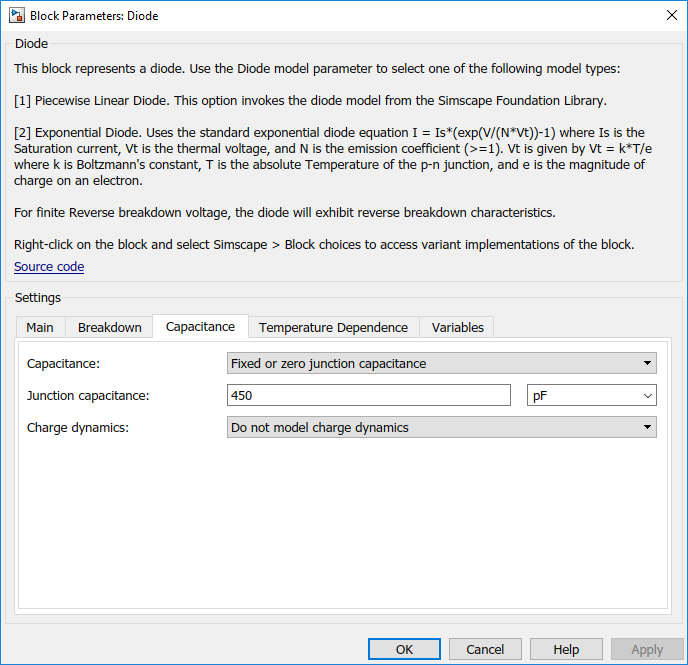Switch to the Main tab
This screenshot has width=688, height=665.
pyautogui.click(x=40, y=327)
